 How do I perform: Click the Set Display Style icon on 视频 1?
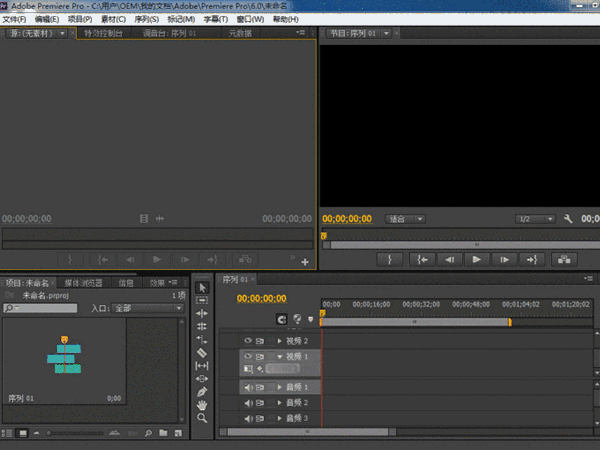pyautogui.click(x=248, y=369)
